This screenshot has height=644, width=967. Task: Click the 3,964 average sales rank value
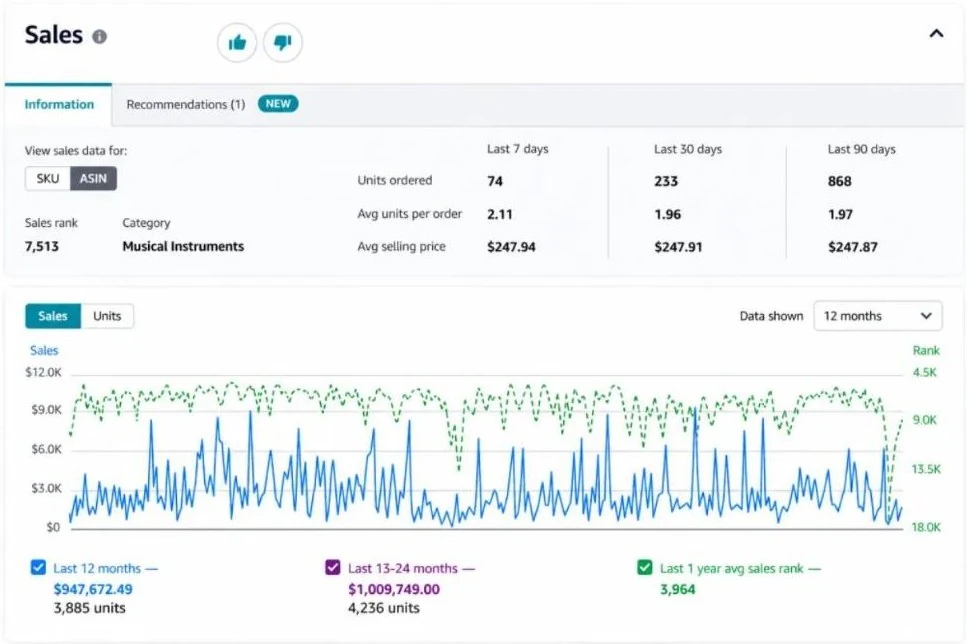(x=678, y=589)
